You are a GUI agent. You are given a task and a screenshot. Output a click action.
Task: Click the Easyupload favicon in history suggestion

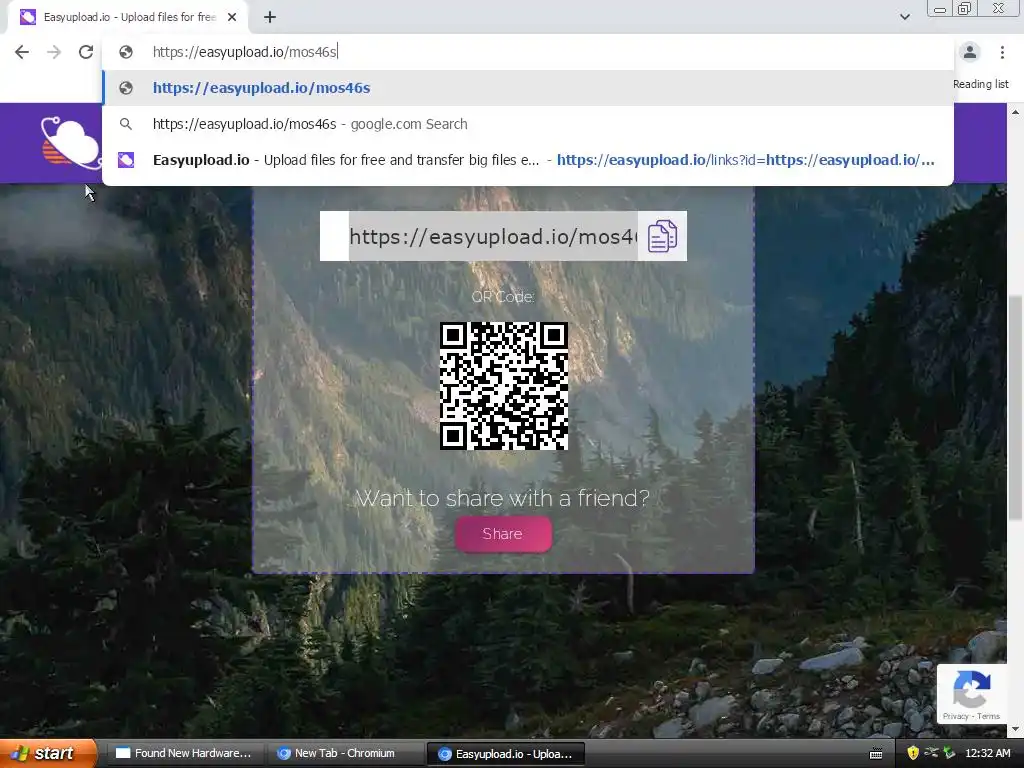tap(126, 160)
